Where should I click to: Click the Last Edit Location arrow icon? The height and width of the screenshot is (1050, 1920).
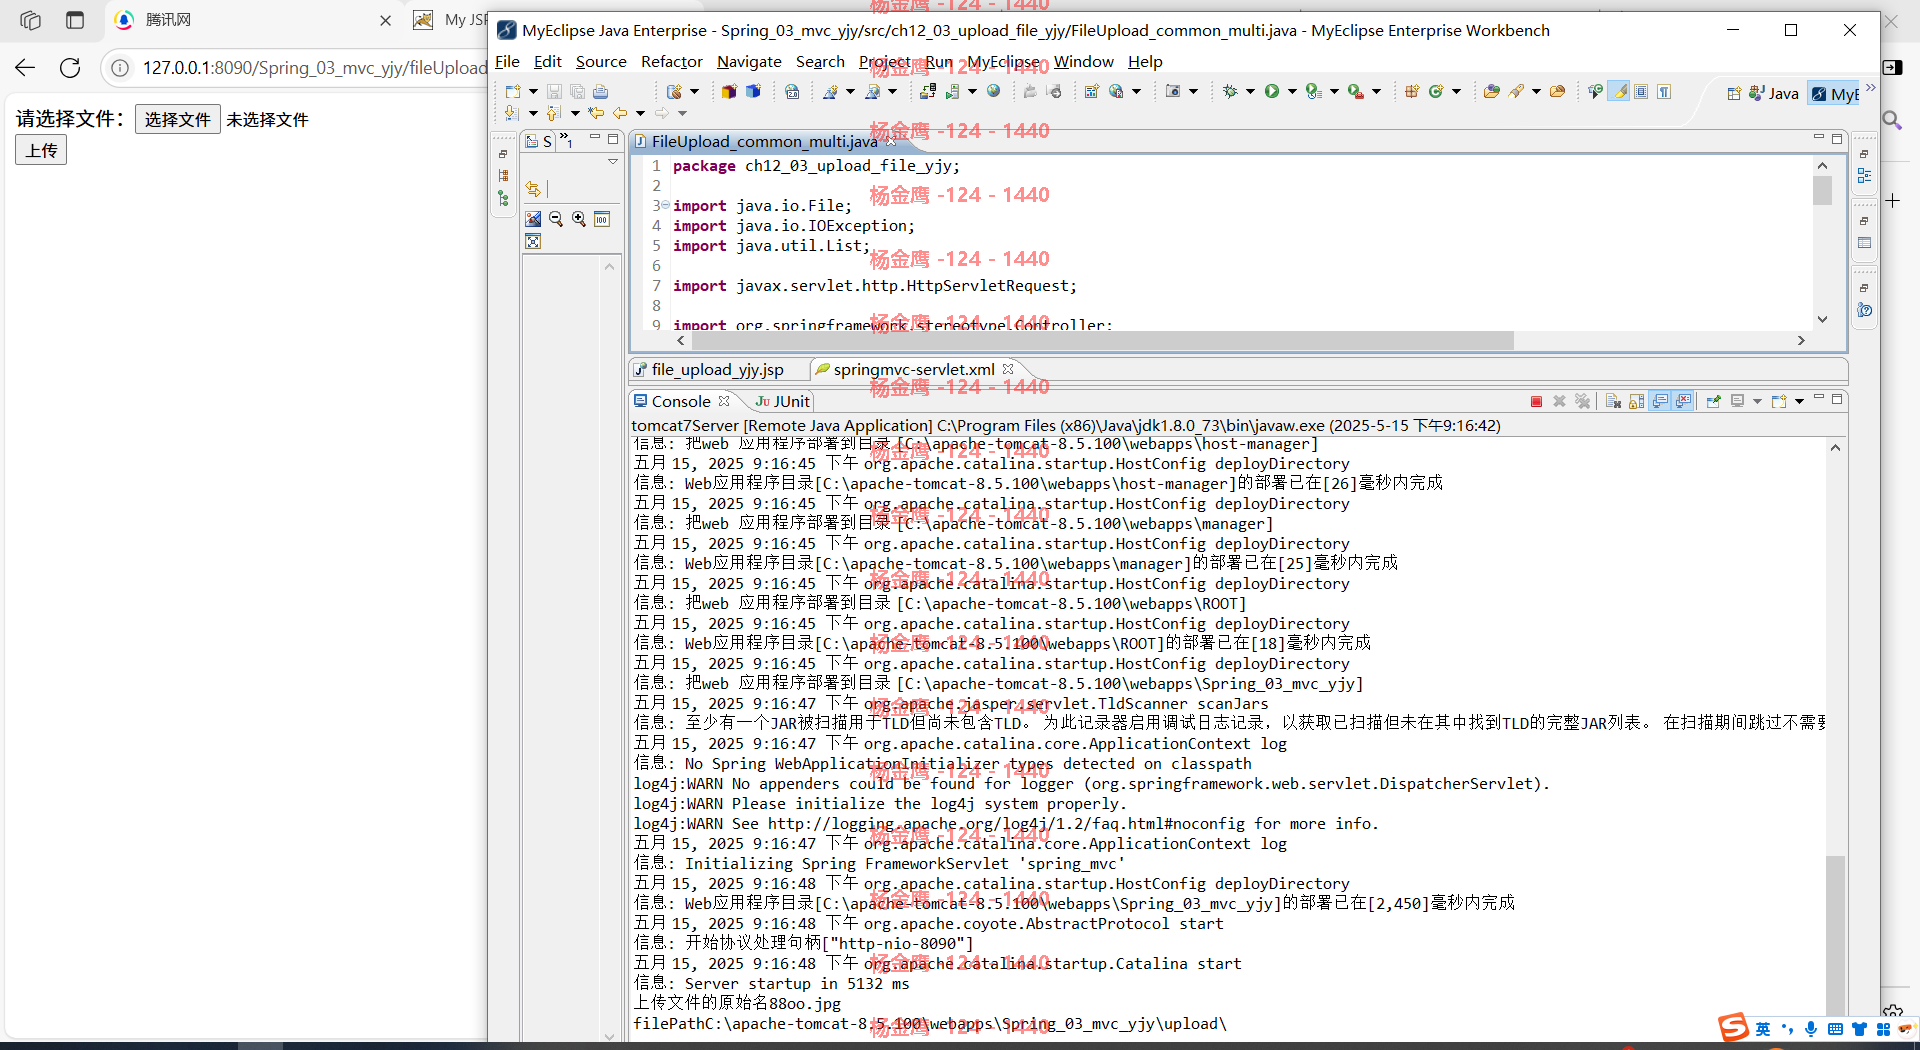pos(596,113)
